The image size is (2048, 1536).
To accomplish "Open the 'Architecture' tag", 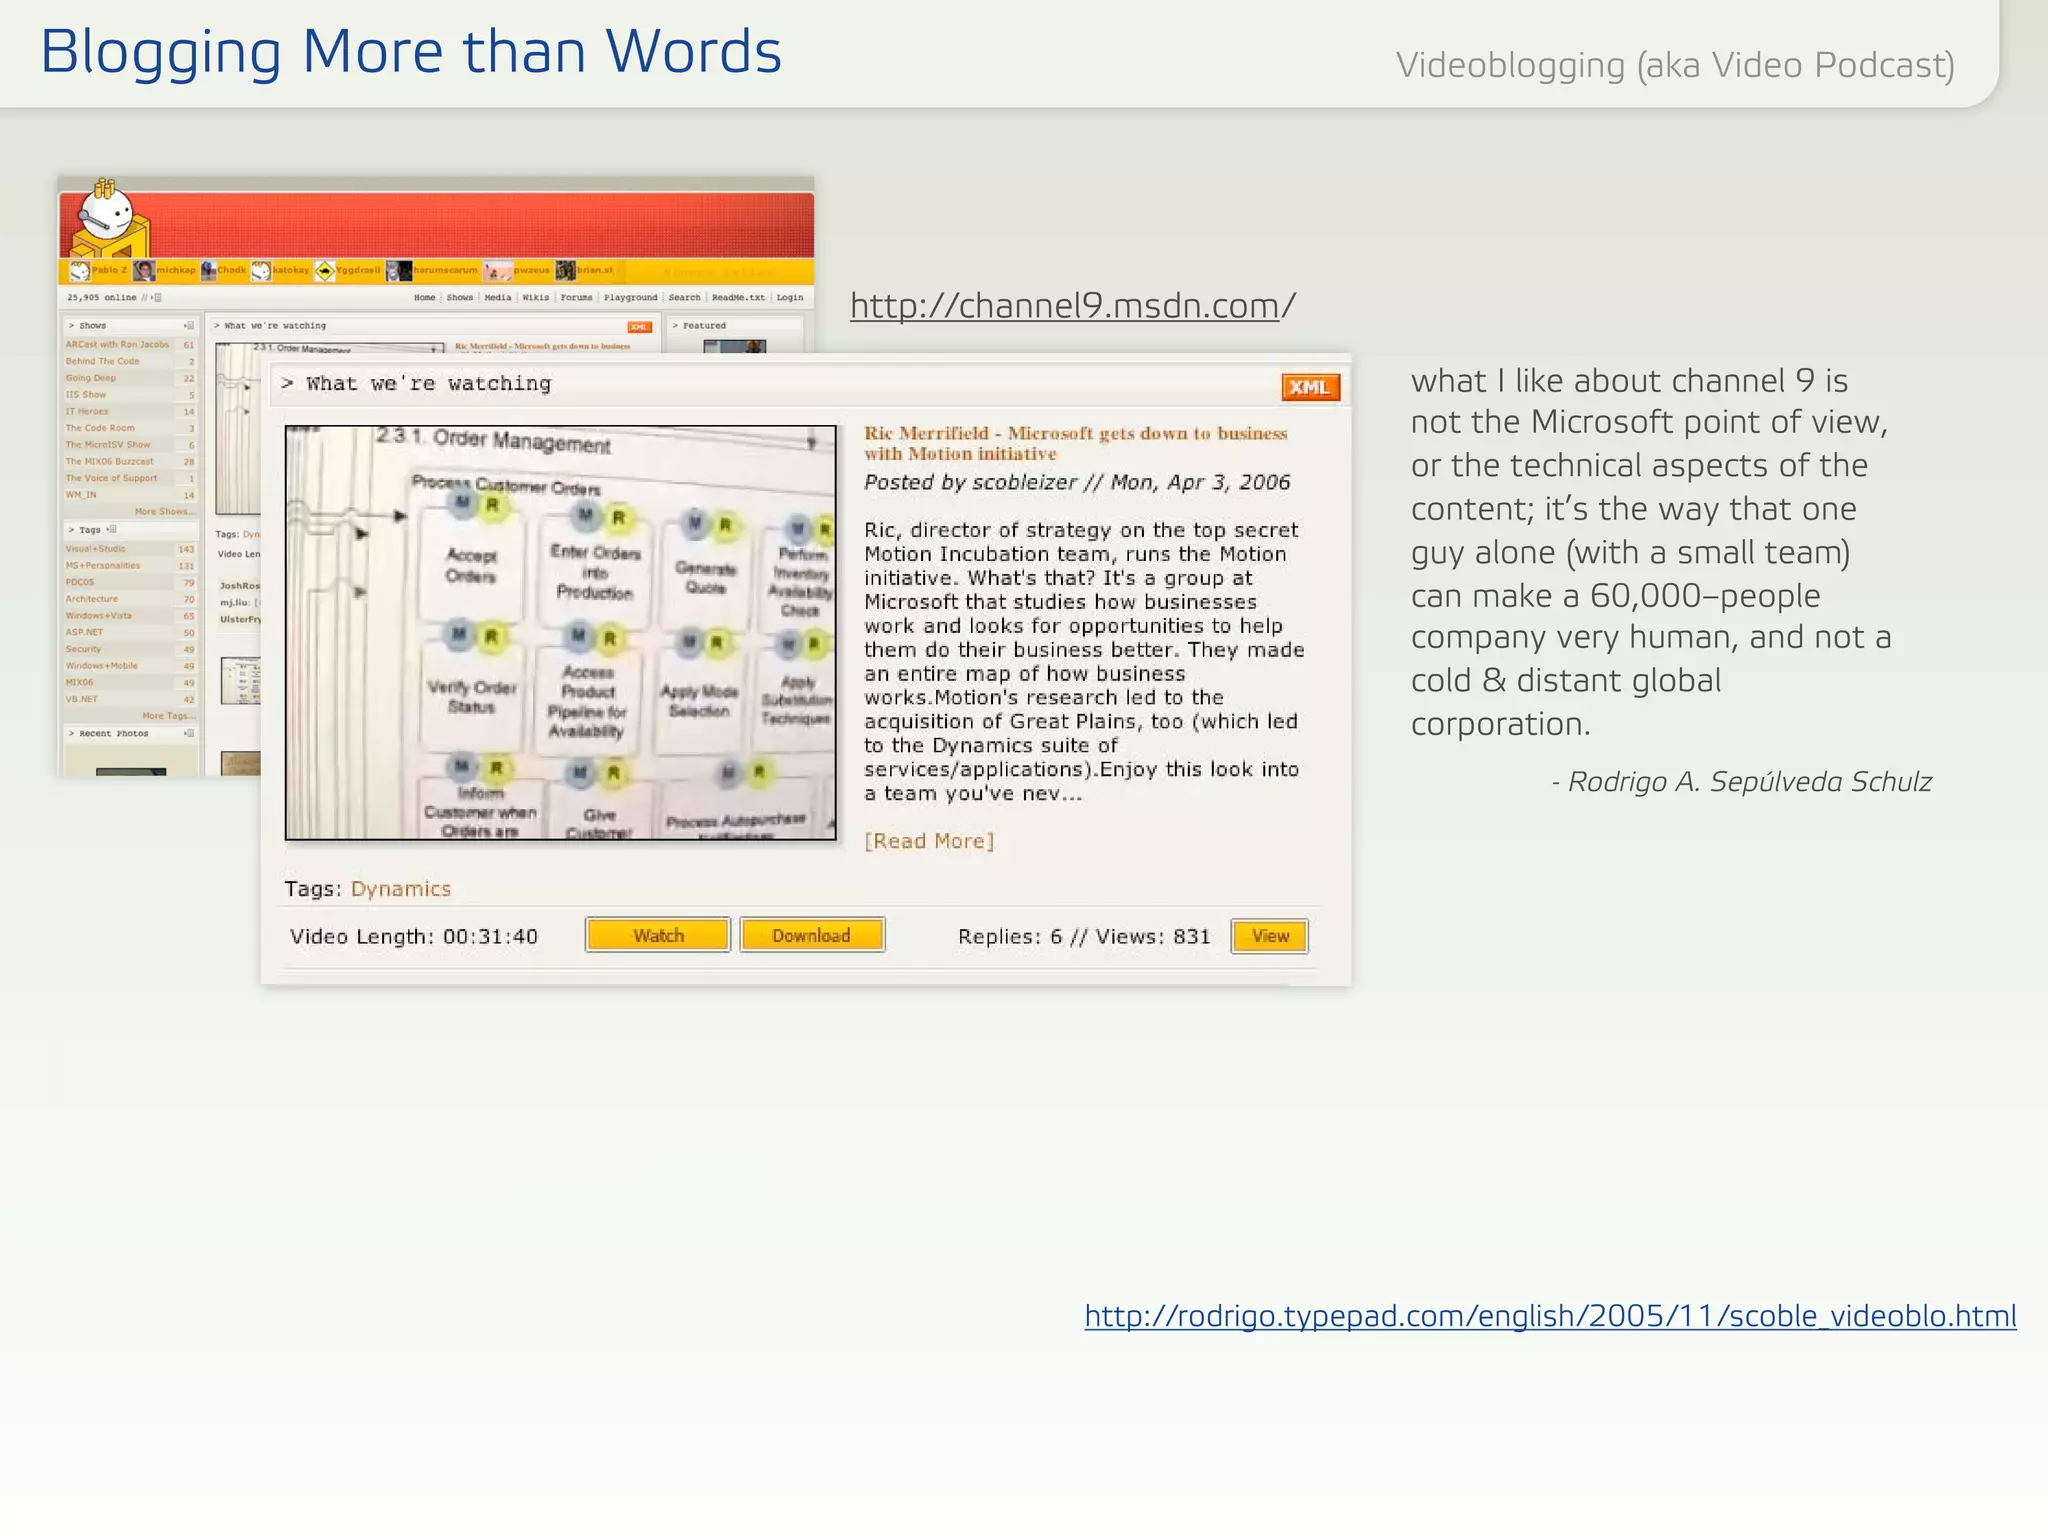I will tap(92, 599).
